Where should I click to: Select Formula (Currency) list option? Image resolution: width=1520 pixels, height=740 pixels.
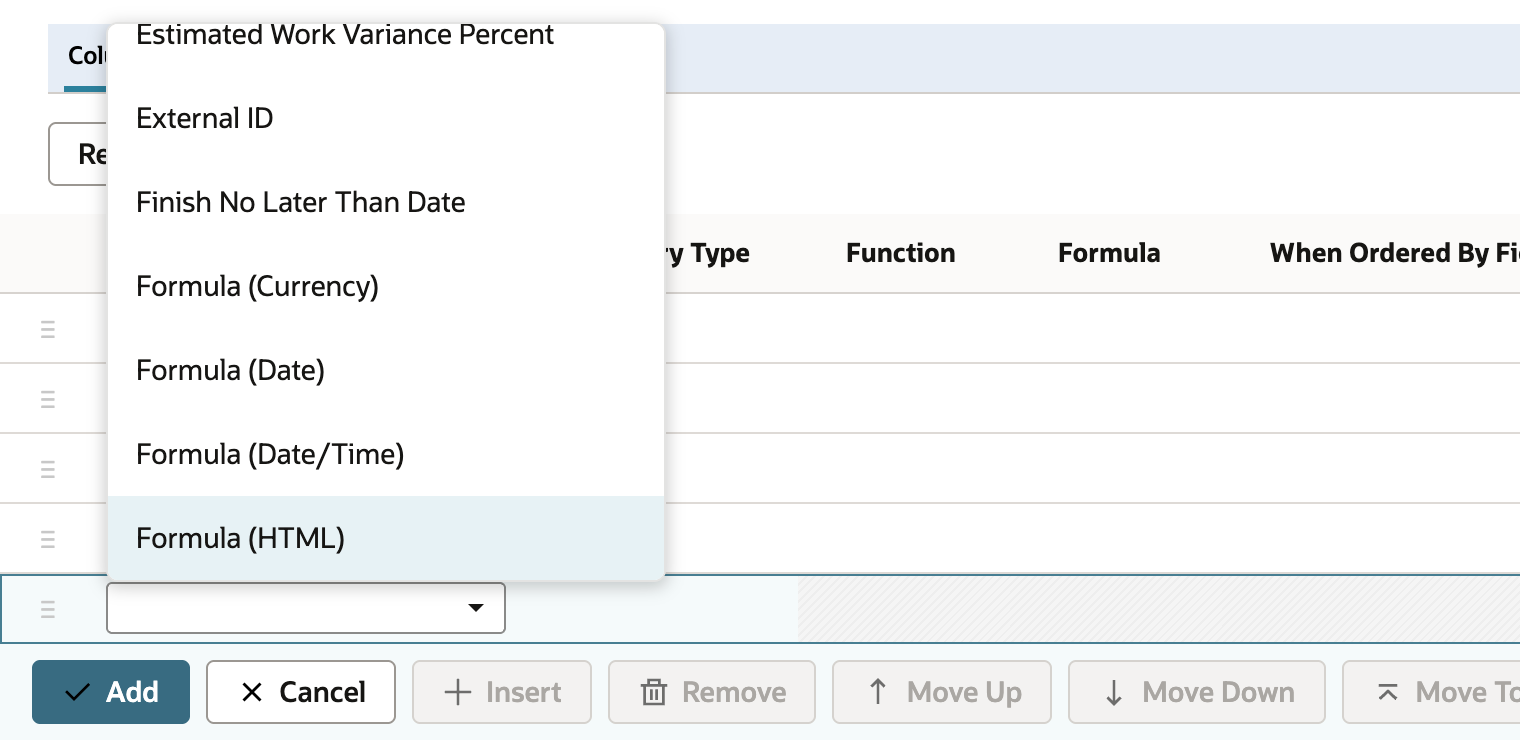coord(385,286)
